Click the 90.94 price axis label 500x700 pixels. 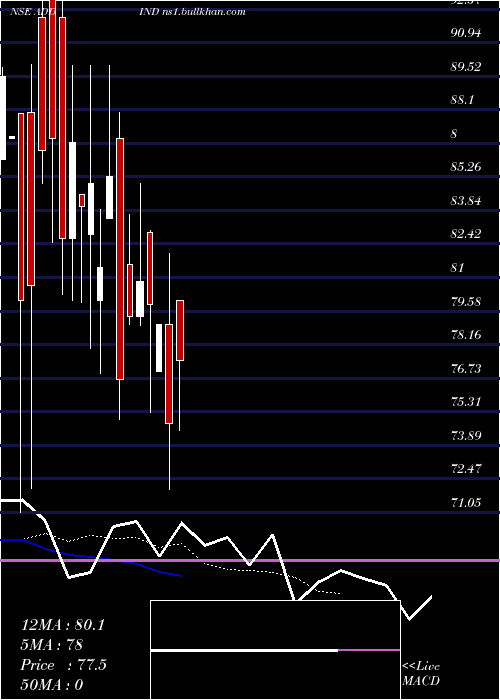[466, 33]
